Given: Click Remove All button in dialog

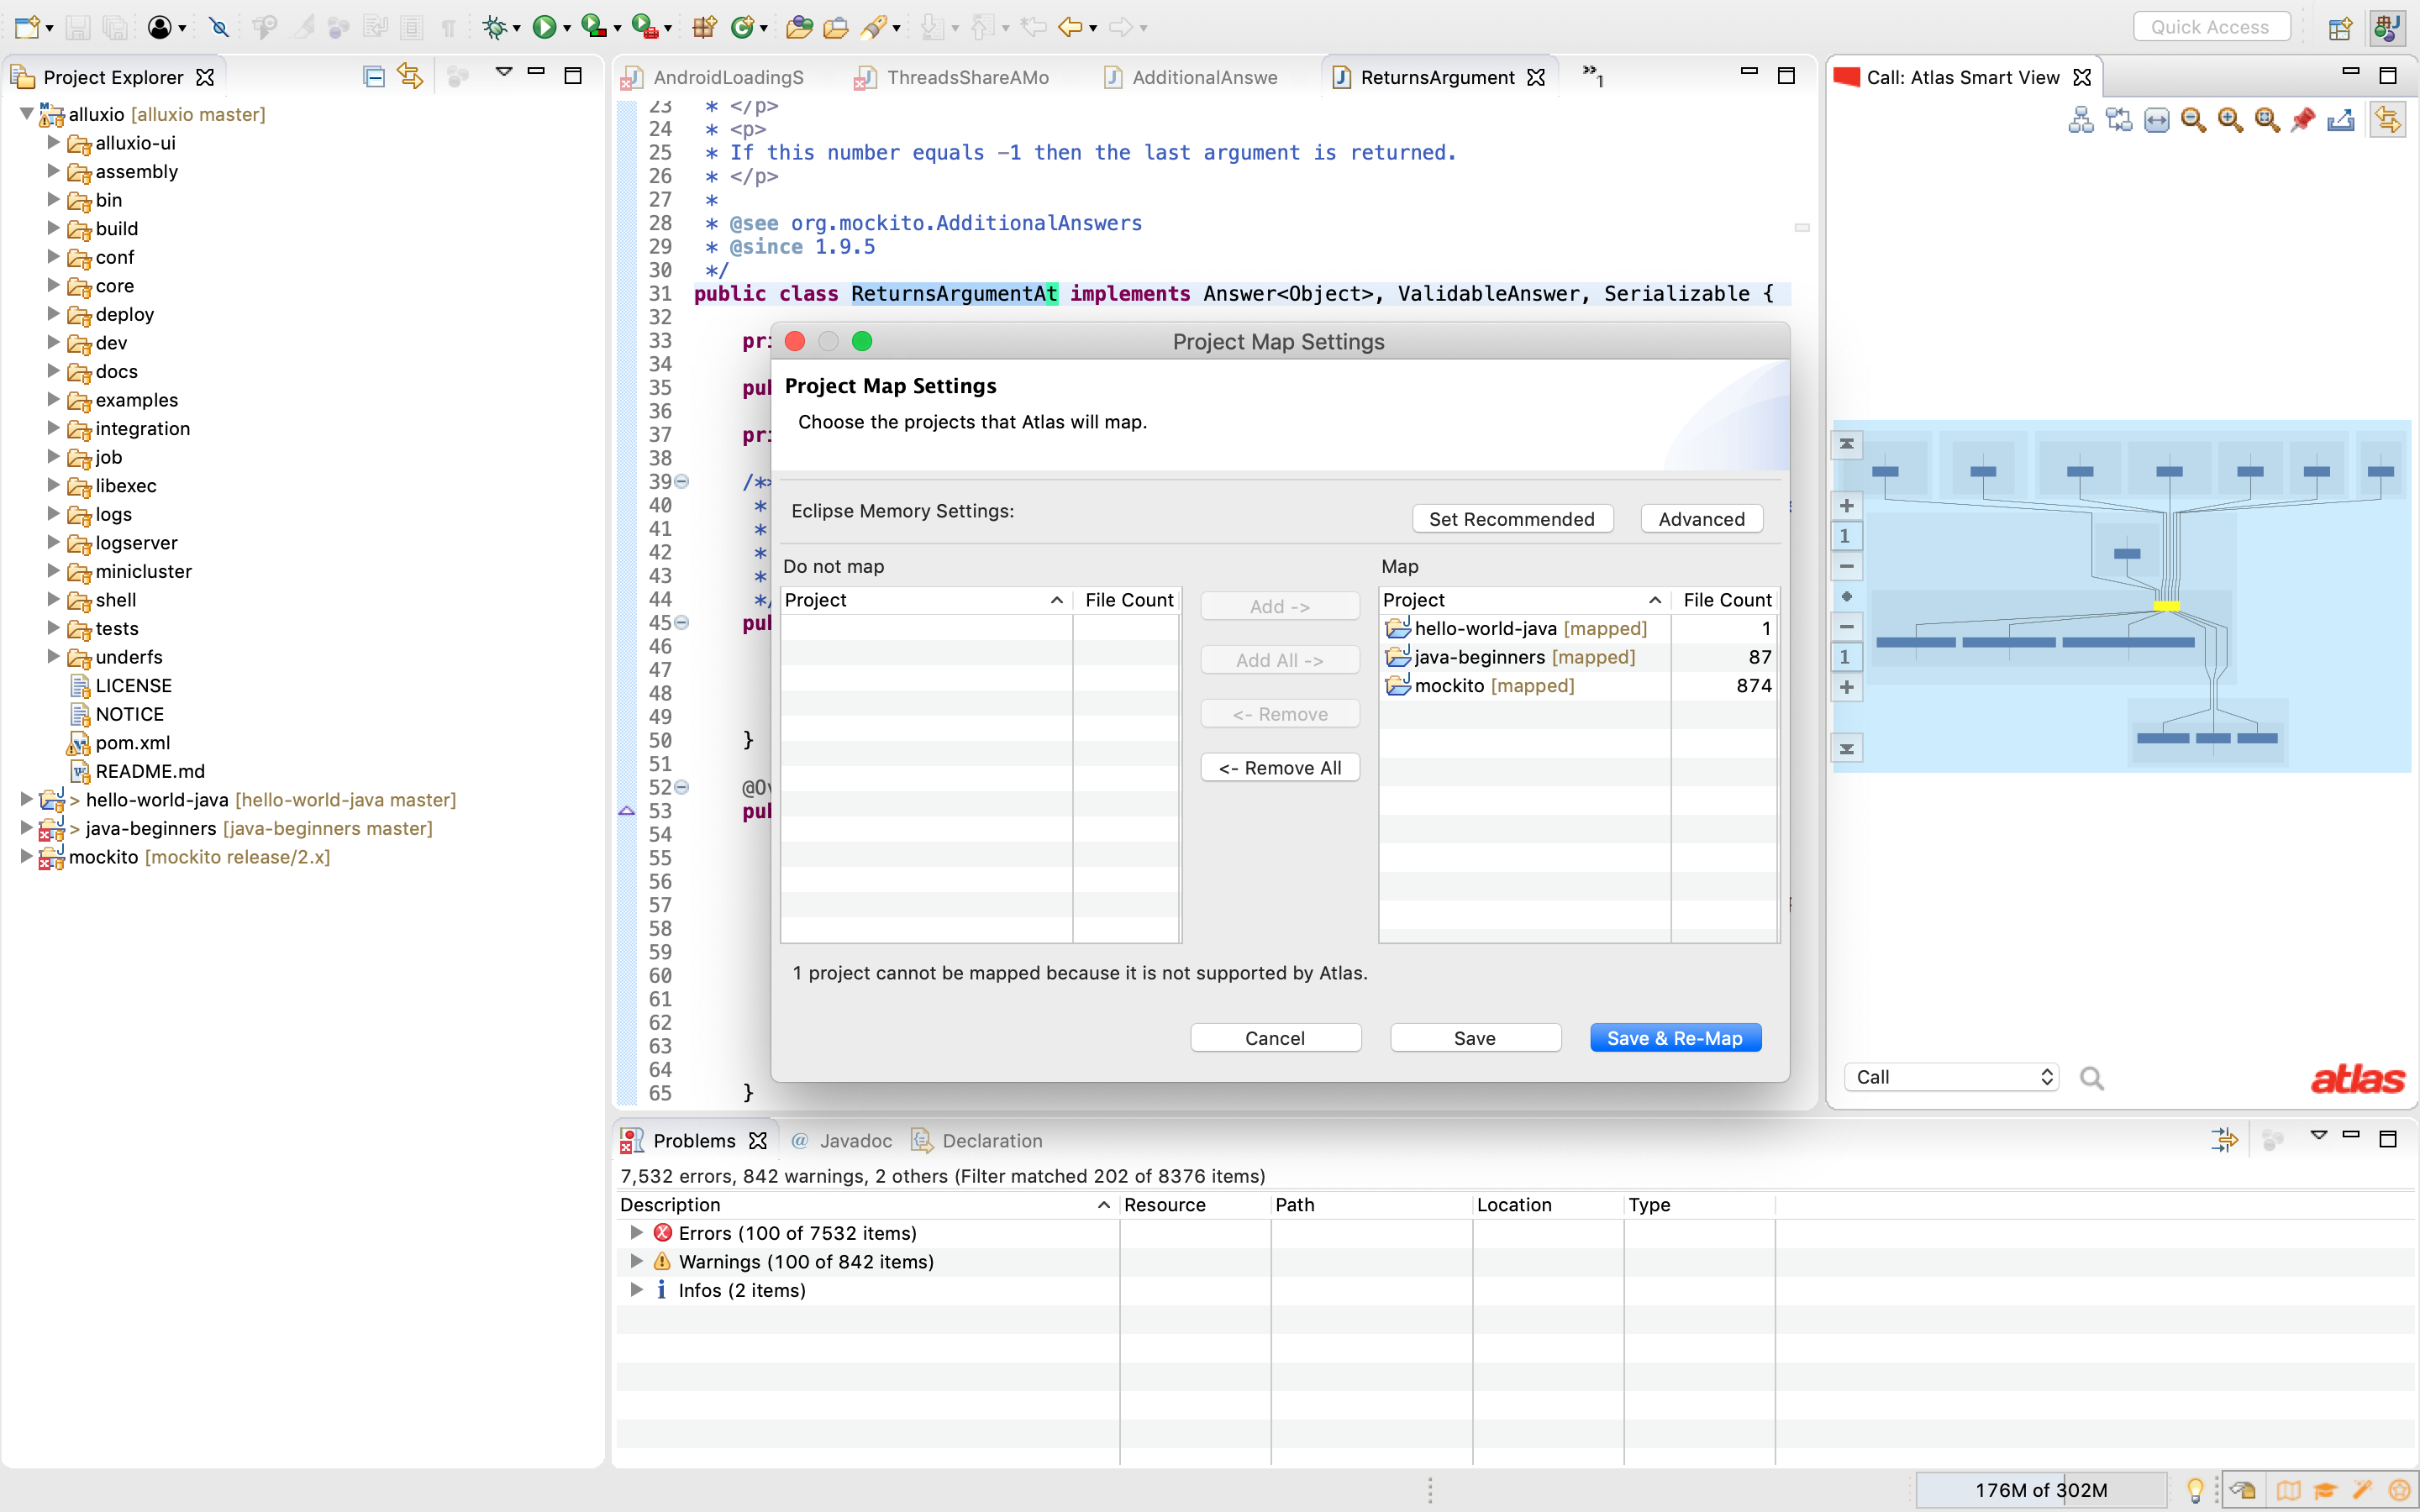Looking at the screenshot, I should point(1280,768).
